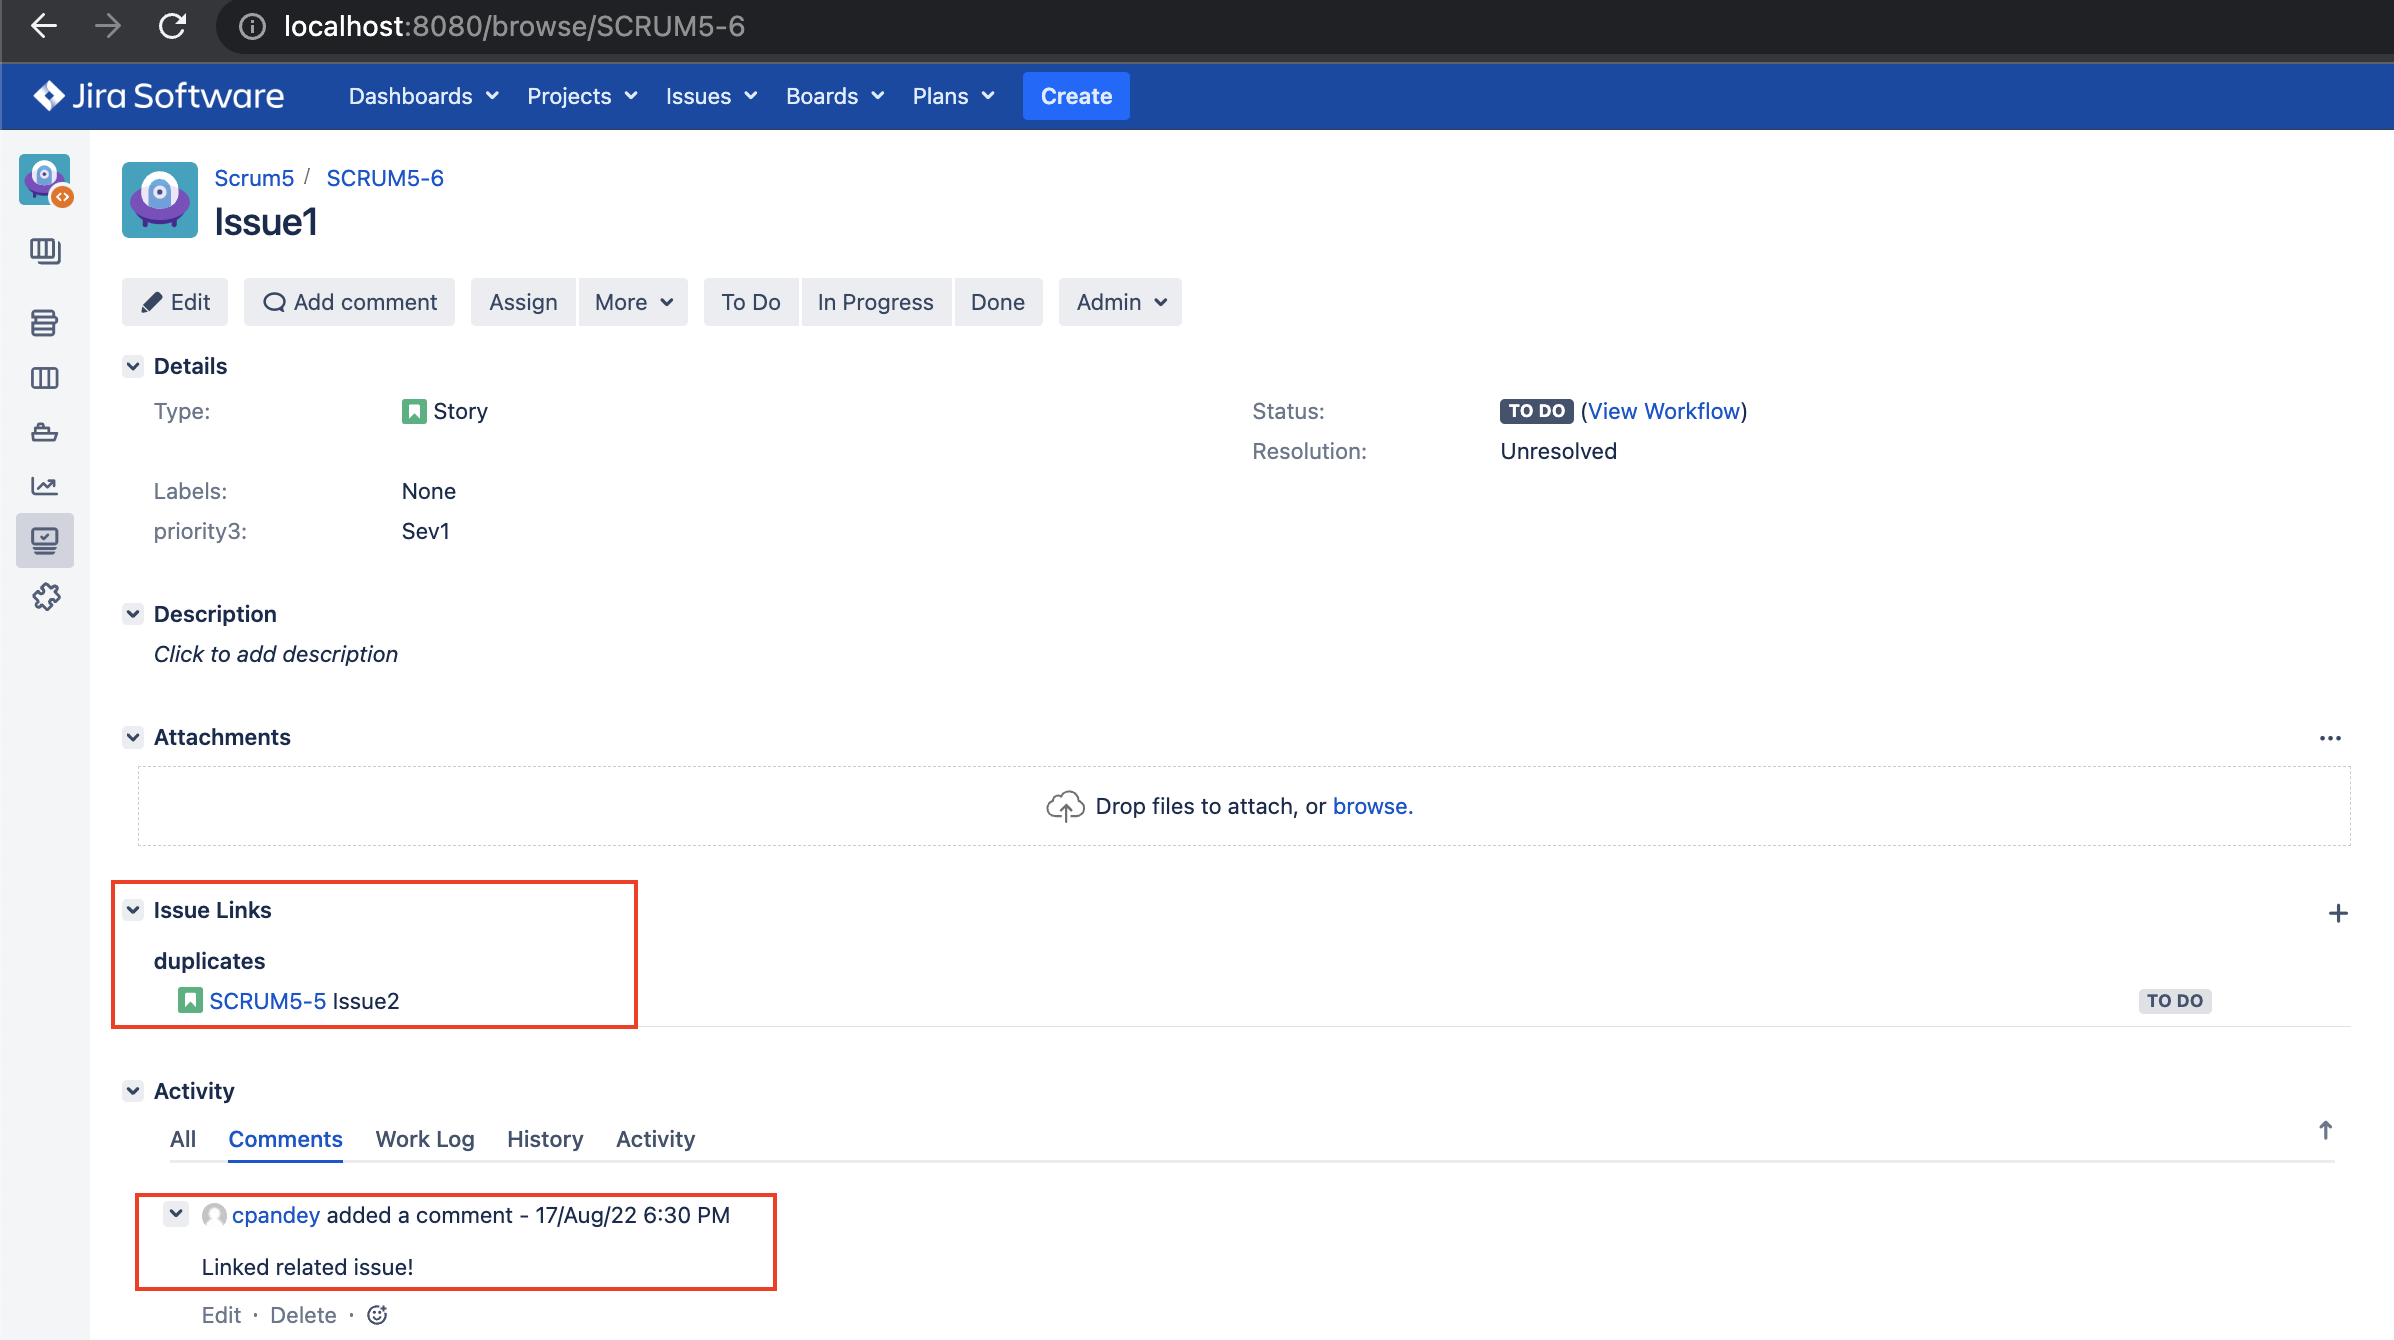
Task: Open add-ons via the puzzle piece icon
Action: (x=45, y=596)
